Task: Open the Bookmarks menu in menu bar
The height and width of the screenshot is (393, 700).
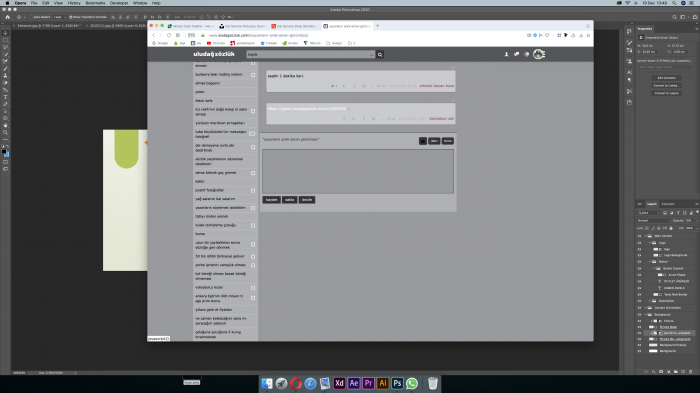Action: 95,3
